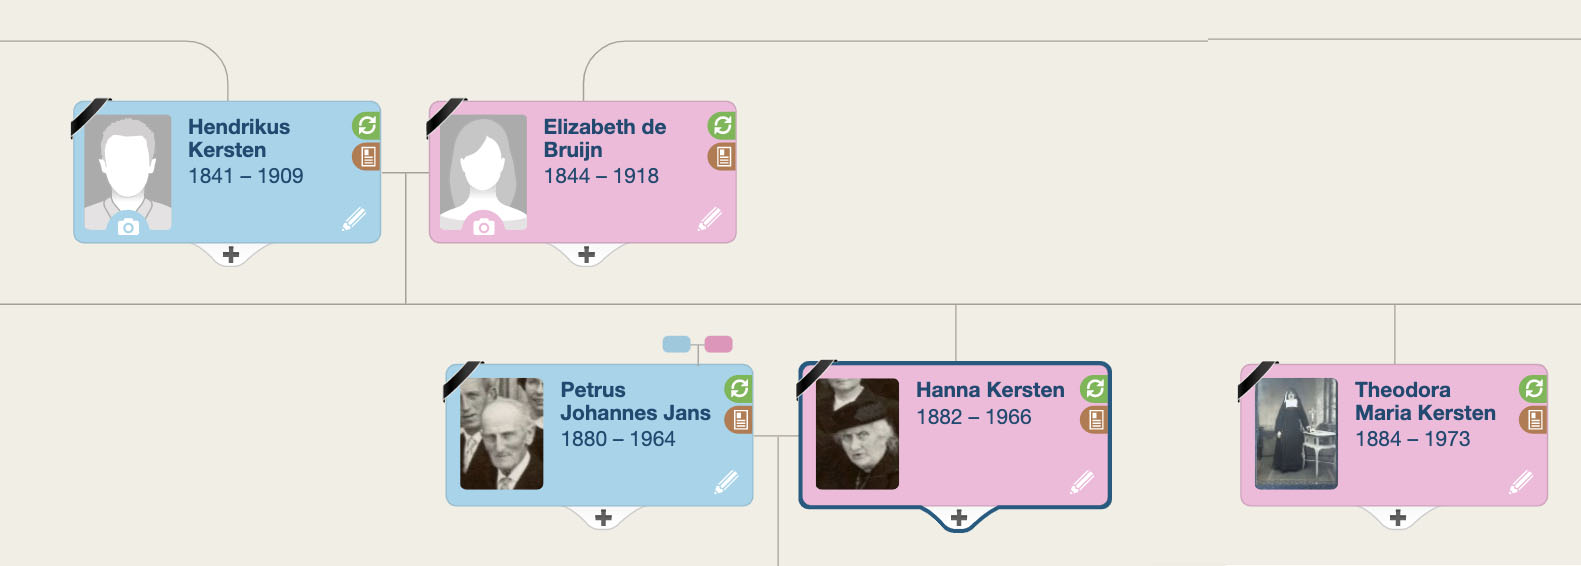Open the brown record icon on Elizabeth de Bruijn's card
Viewport: 1581px width, 566px height.
[723, 156]
